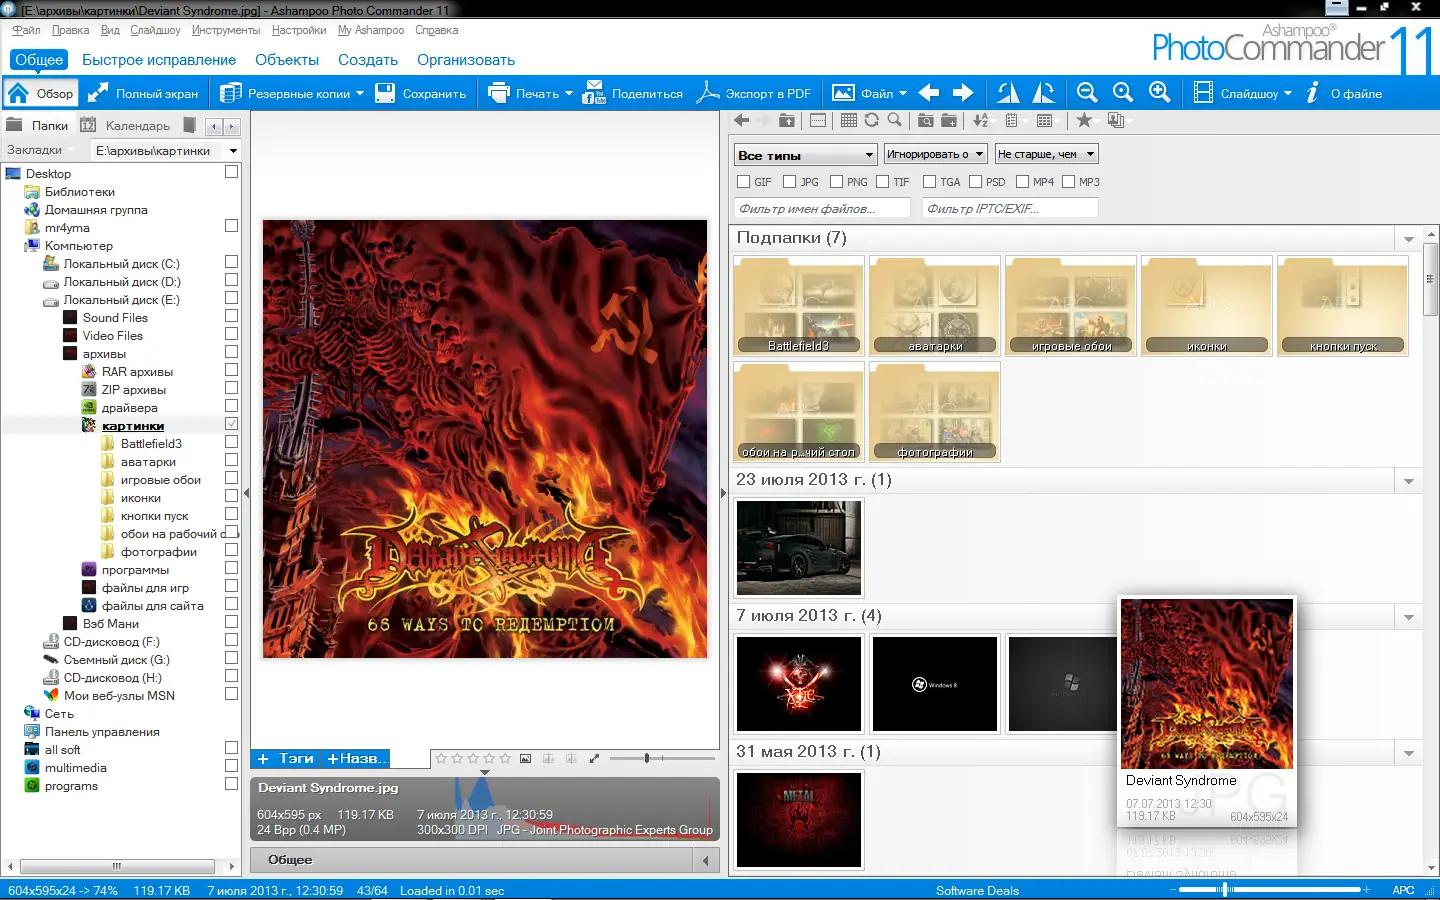Open Export to PDF
The image size is (1440, 900).
tap(755, 92)
